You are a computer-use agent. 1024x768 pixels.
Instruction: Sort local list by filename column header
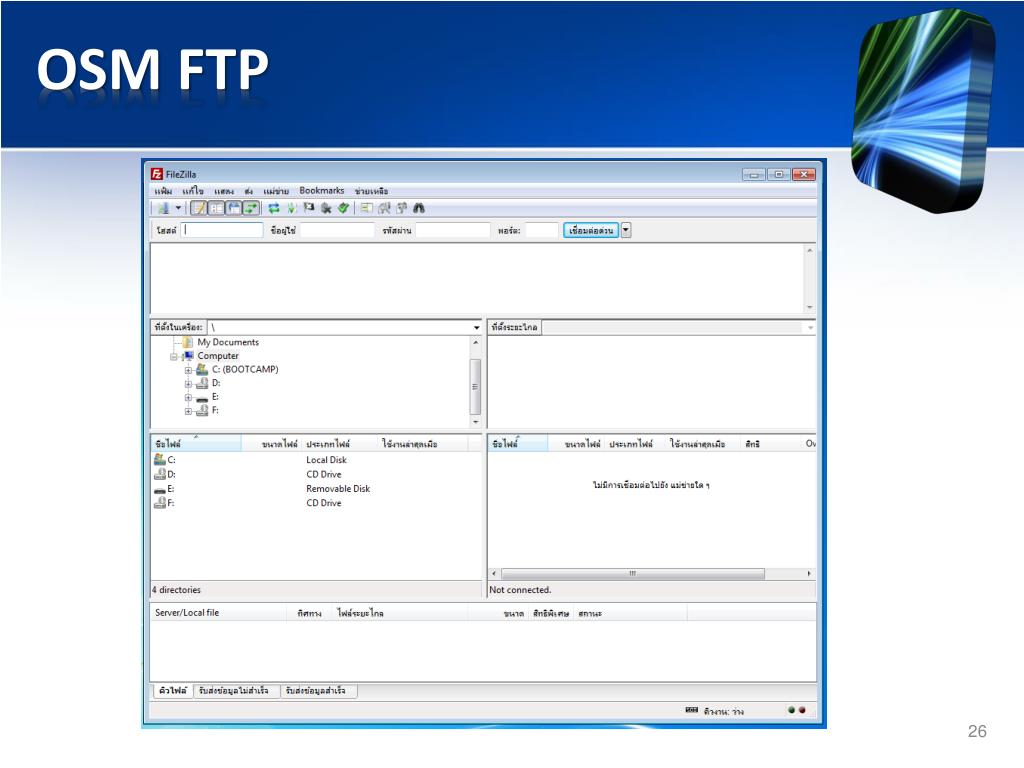click(x=196, y=443)
